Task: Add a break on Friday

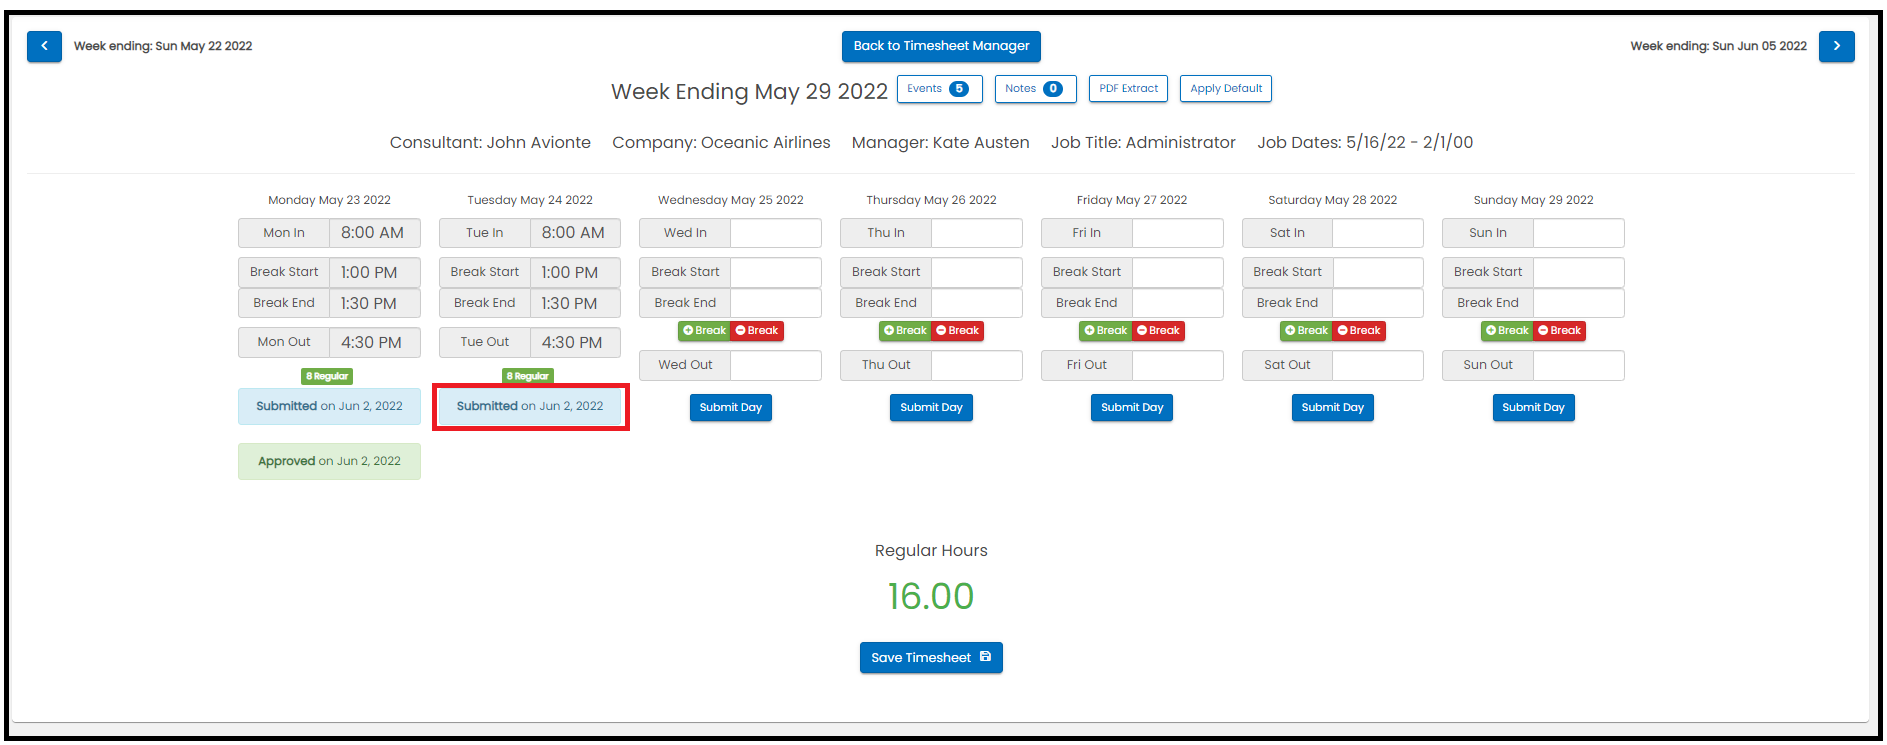Action: tap(1106, 331)
